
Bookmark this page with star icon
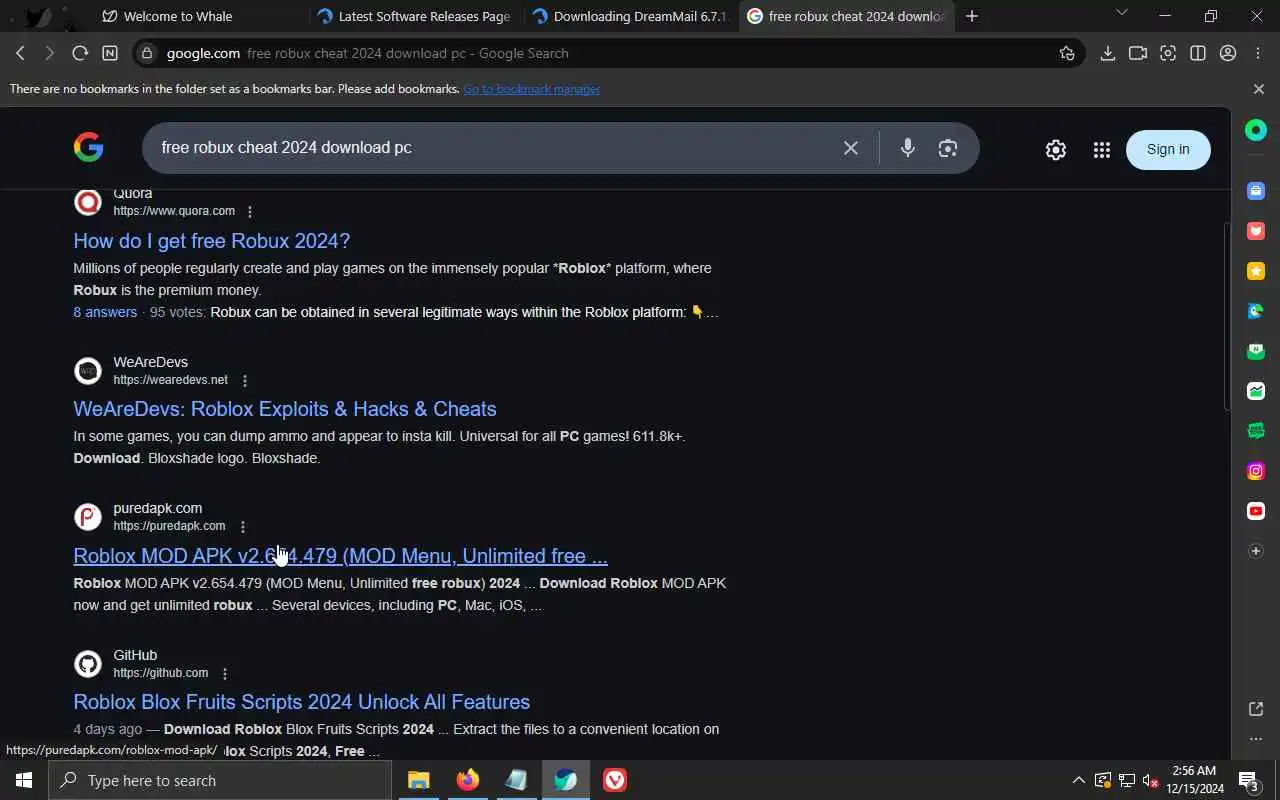pyautogui.click(x=1067, y=53)
